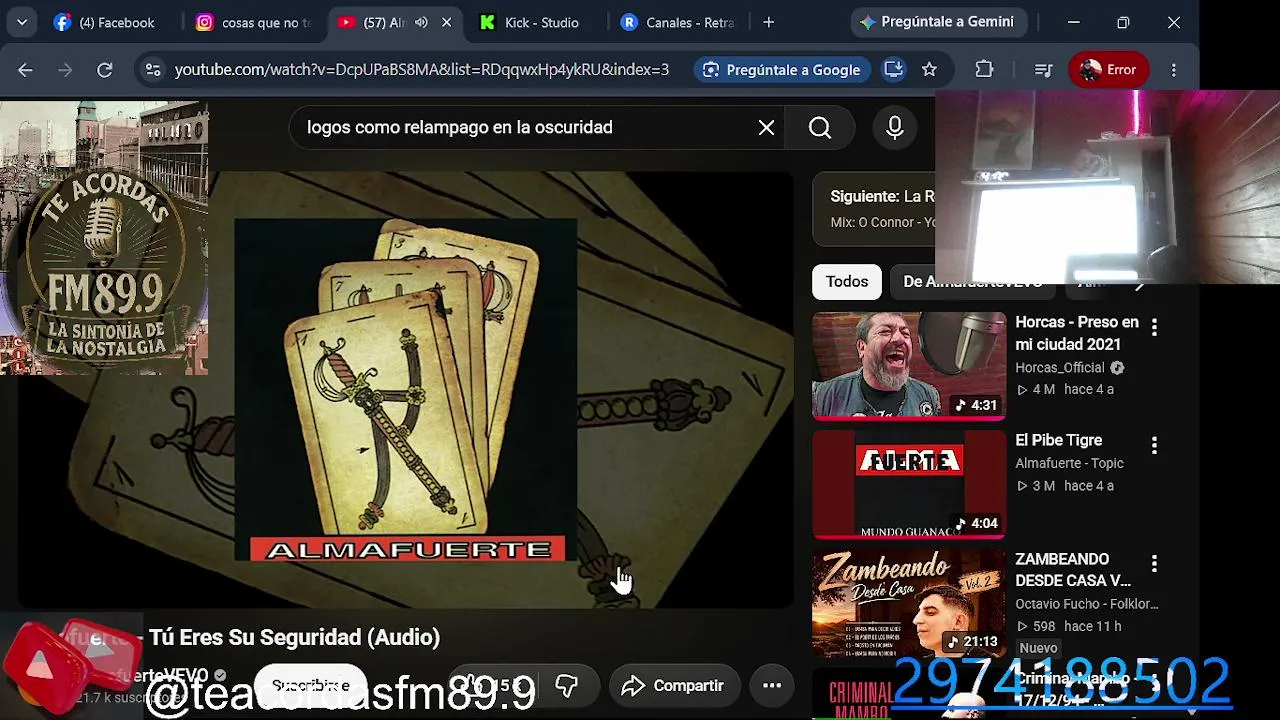Viewport: 1280px width, 720px height.
Task: Click the Horcas_Official channel name
Action: (1060, 368)
